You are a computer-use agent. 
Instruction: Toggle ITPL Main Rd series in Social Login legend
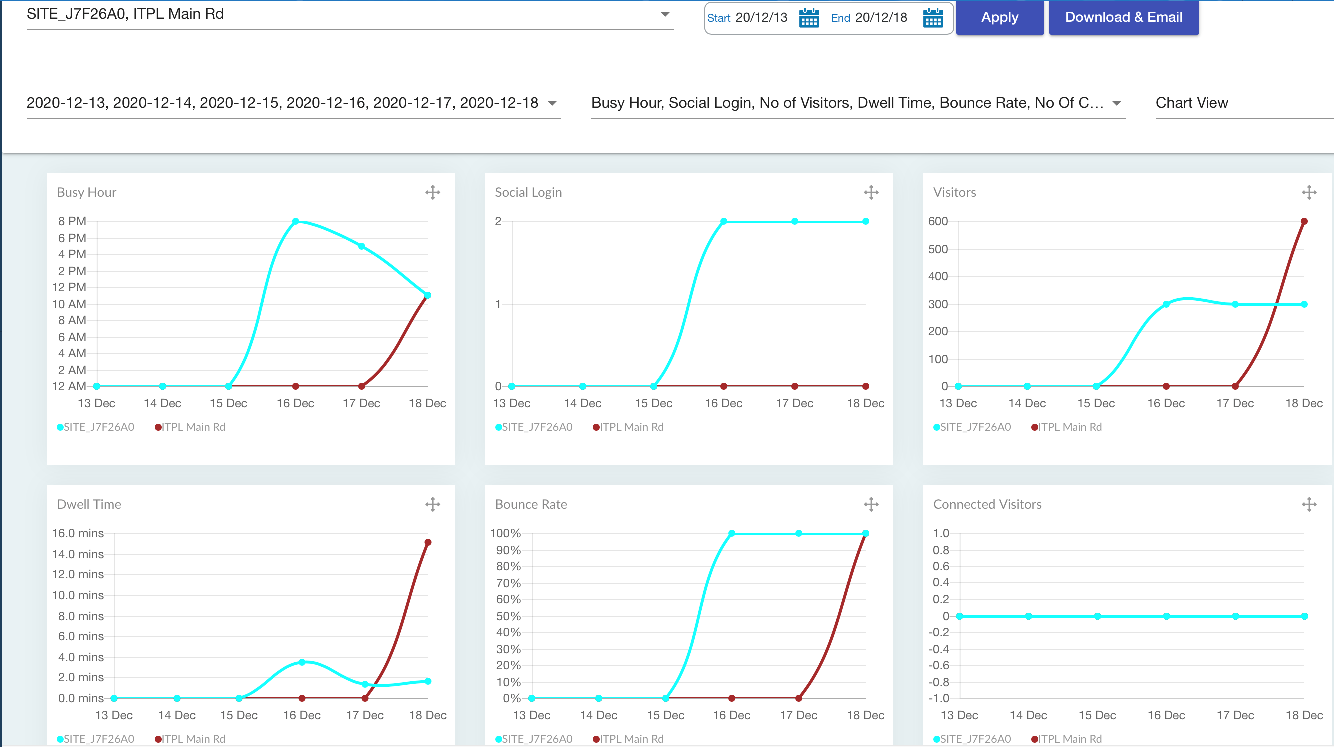coord(629,427)
